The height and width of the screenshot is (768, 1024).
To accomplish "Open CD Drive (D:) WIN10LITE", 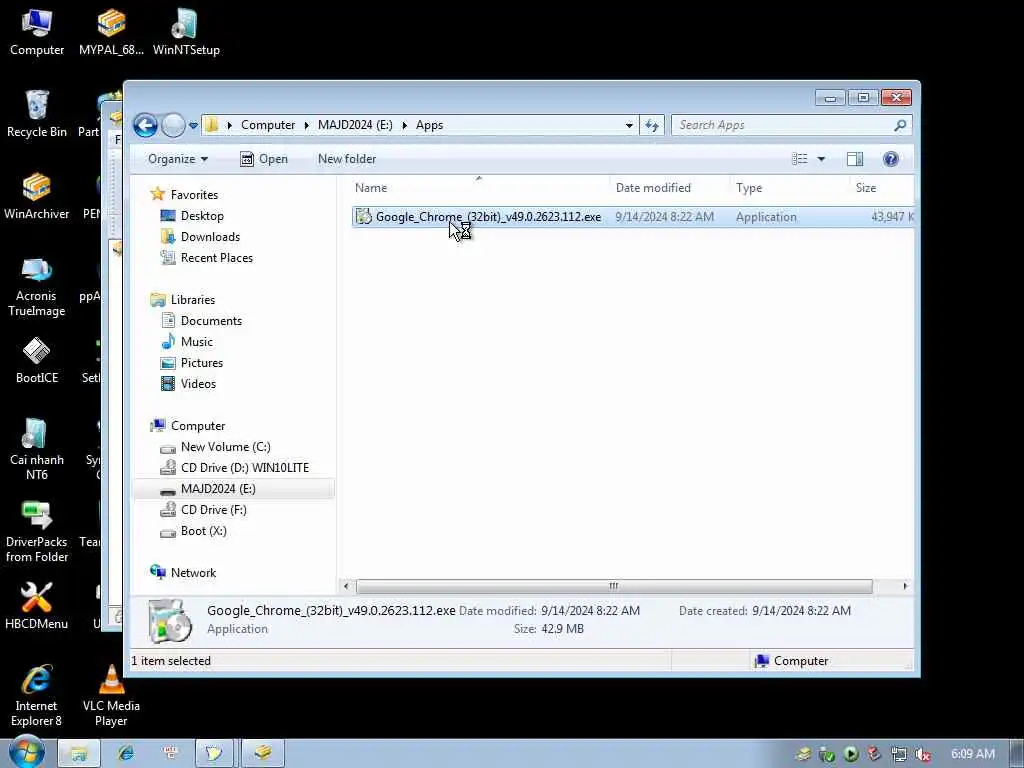I will pyautogui.click(x=244, y=468).
